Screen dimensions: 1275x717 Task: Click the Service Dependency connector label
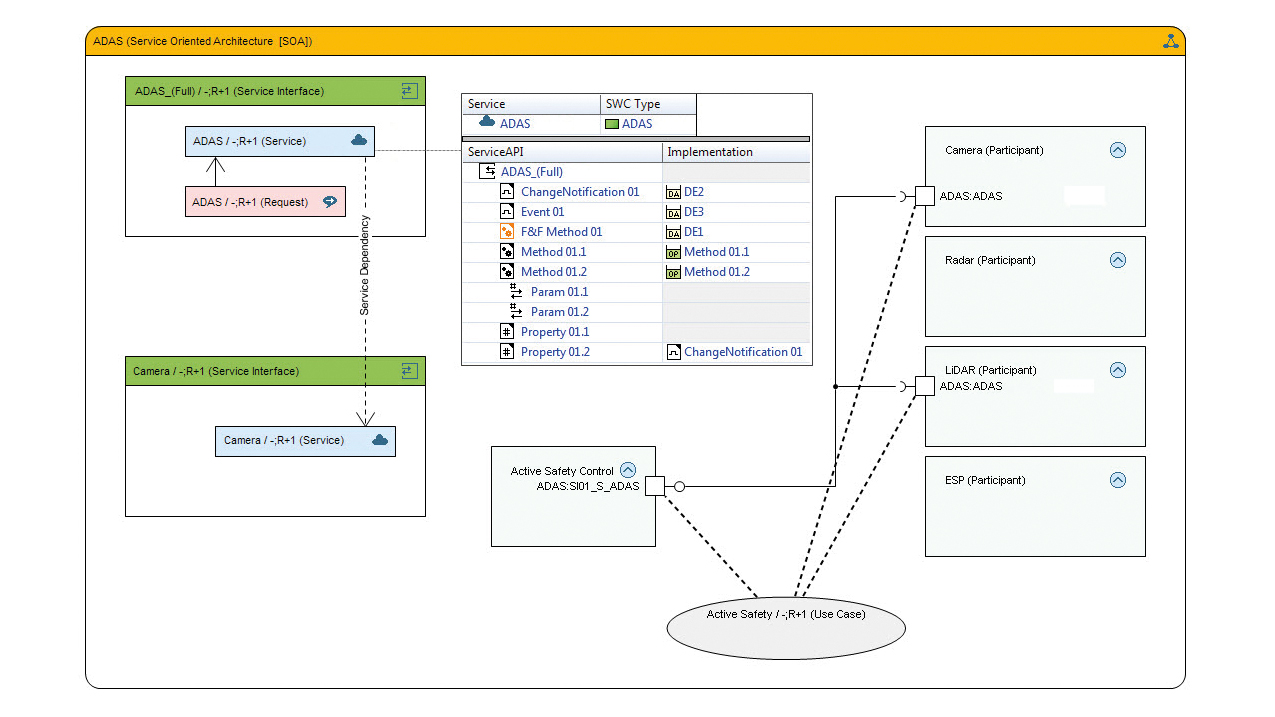[x=365, y=266]
